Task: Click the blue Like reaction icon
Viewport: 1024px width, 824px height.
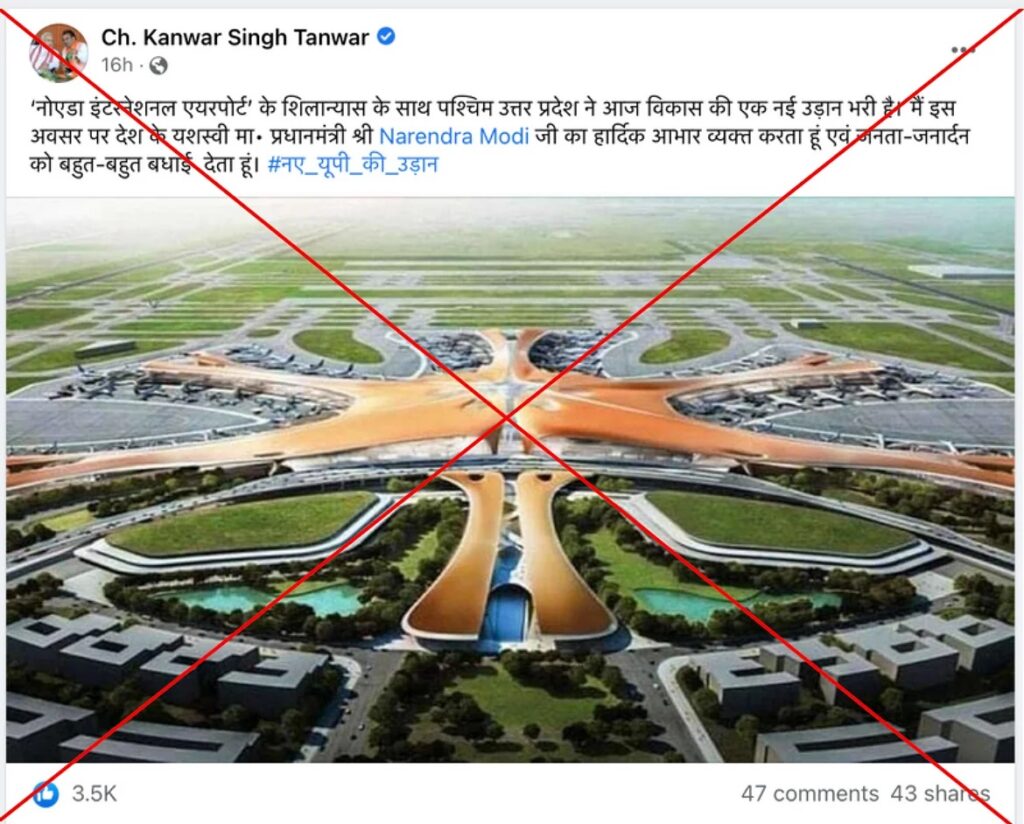Action: point(46,794)
